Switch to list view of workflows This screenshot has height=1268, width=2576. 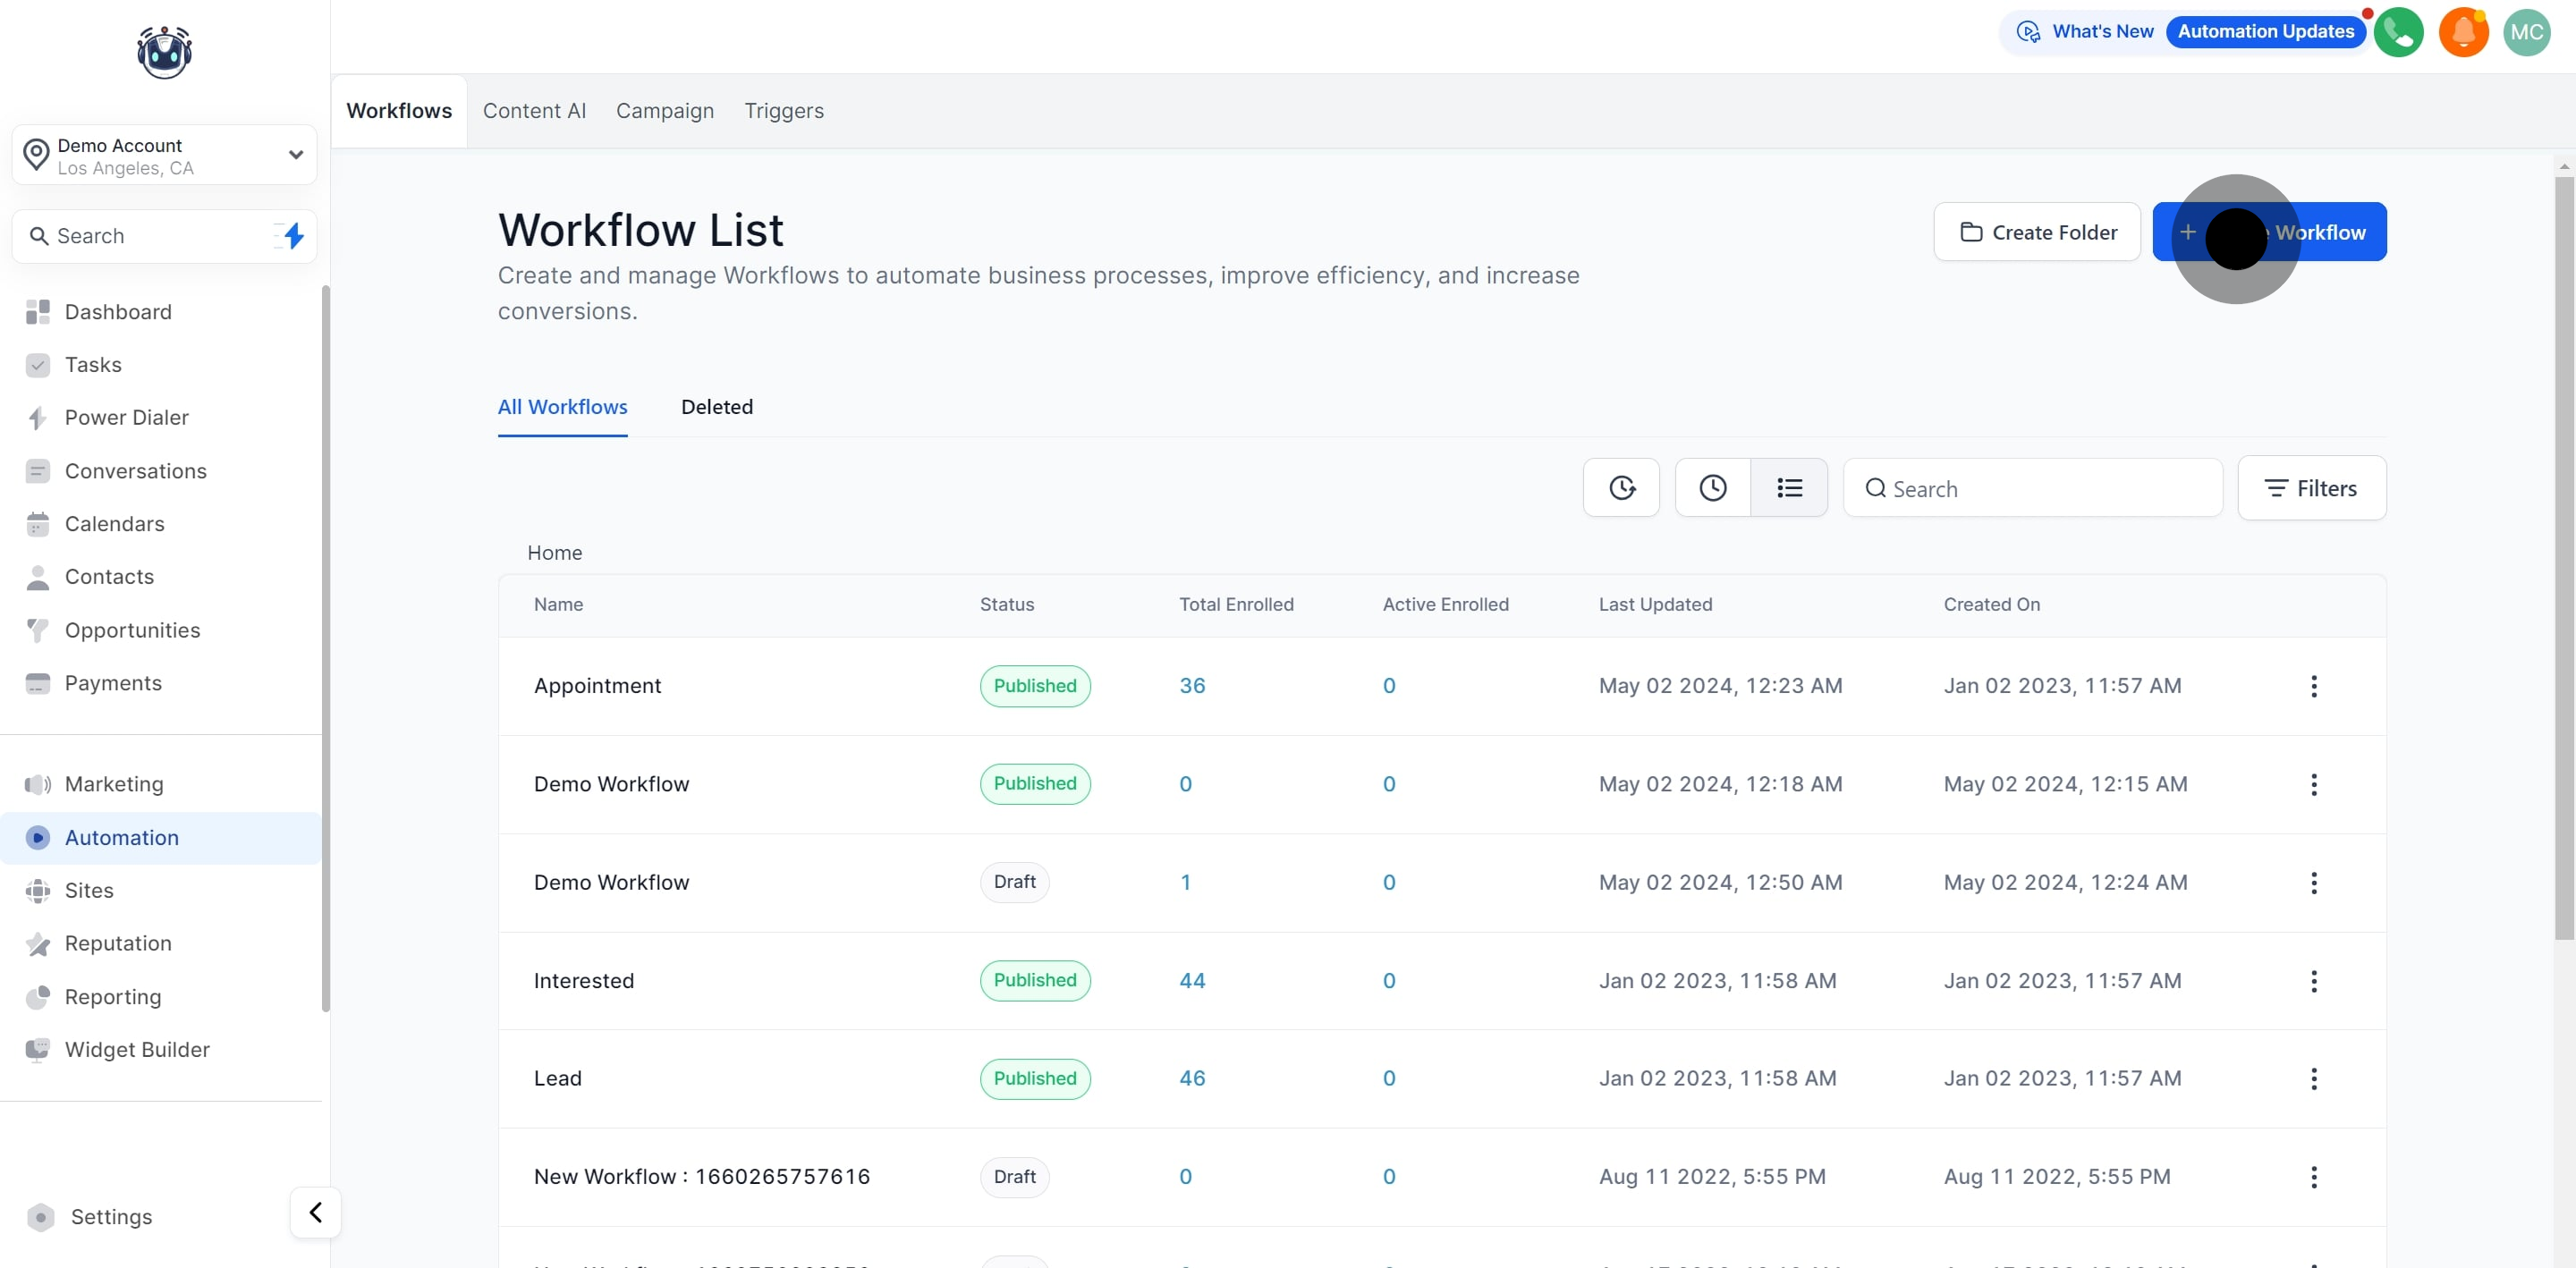[x=1790, y=487]
